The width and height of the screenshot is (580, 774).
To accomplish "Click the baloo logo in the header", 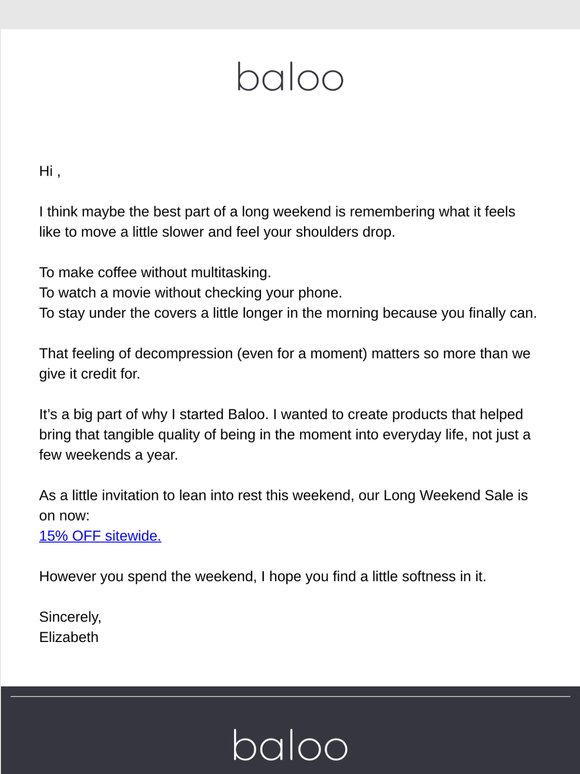I will (290, 77).
